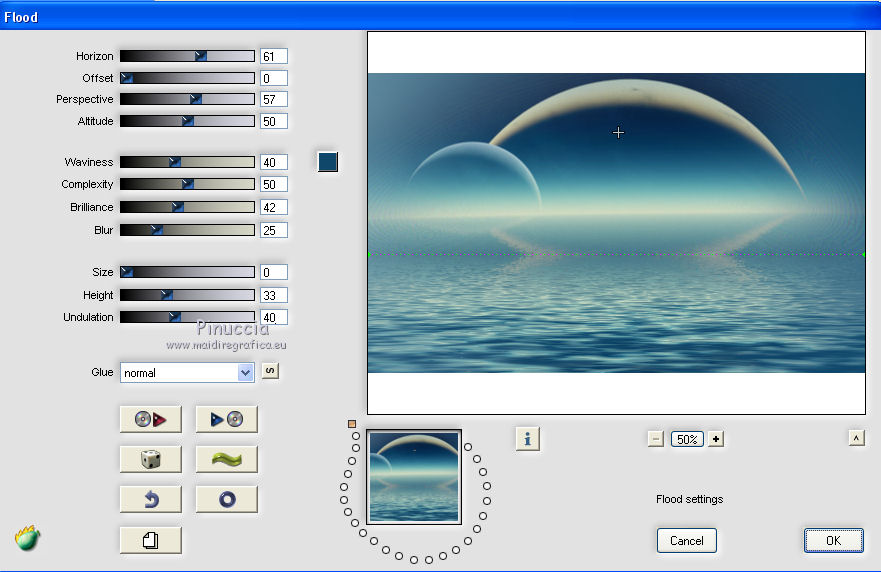Click the Perspective value field showing 57
This screenshot has width=881, height=572.
pyautogui.click(x=274, y=99)
